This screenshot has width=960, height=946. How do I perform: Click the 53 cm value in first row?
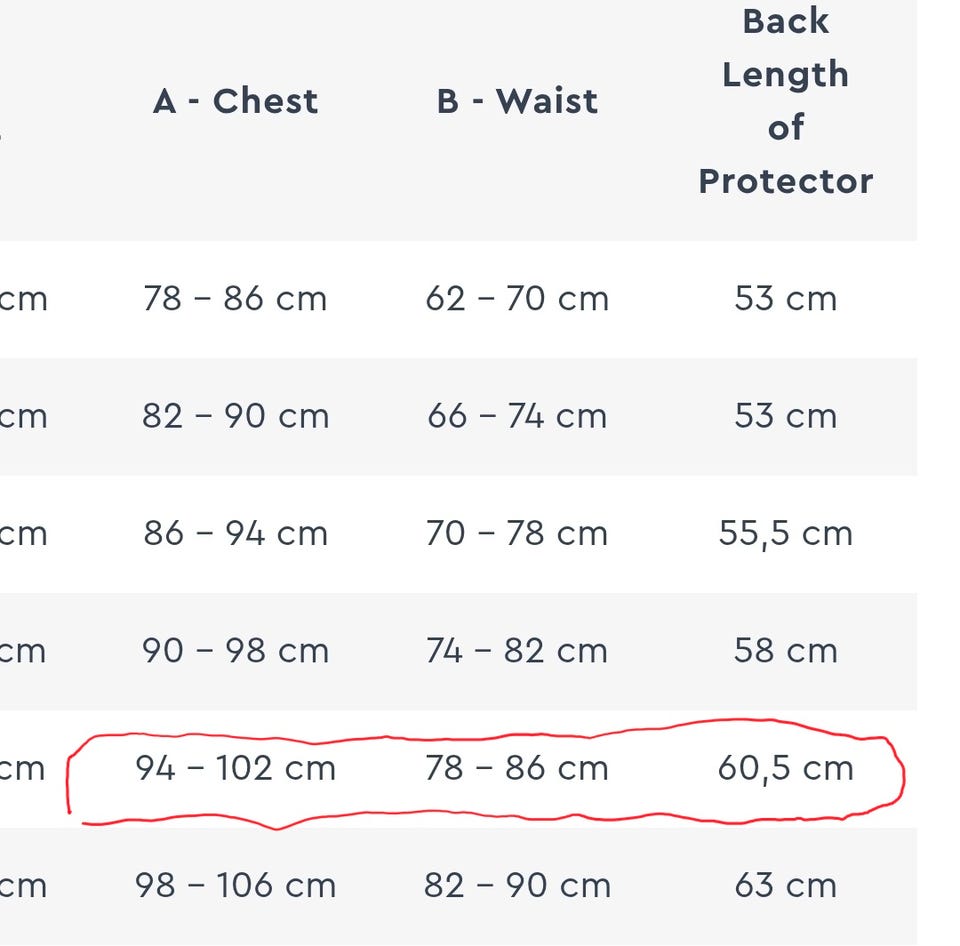(x=786, y=299)
